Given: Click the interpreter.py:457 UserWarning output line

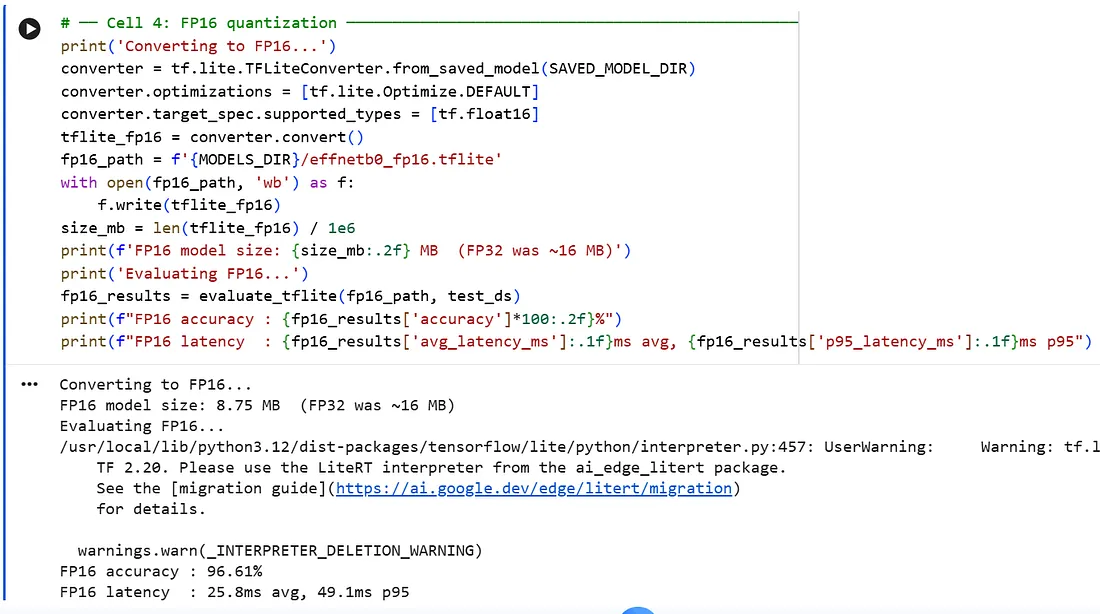Looking at the screenshot, I should tap(579, 447).
